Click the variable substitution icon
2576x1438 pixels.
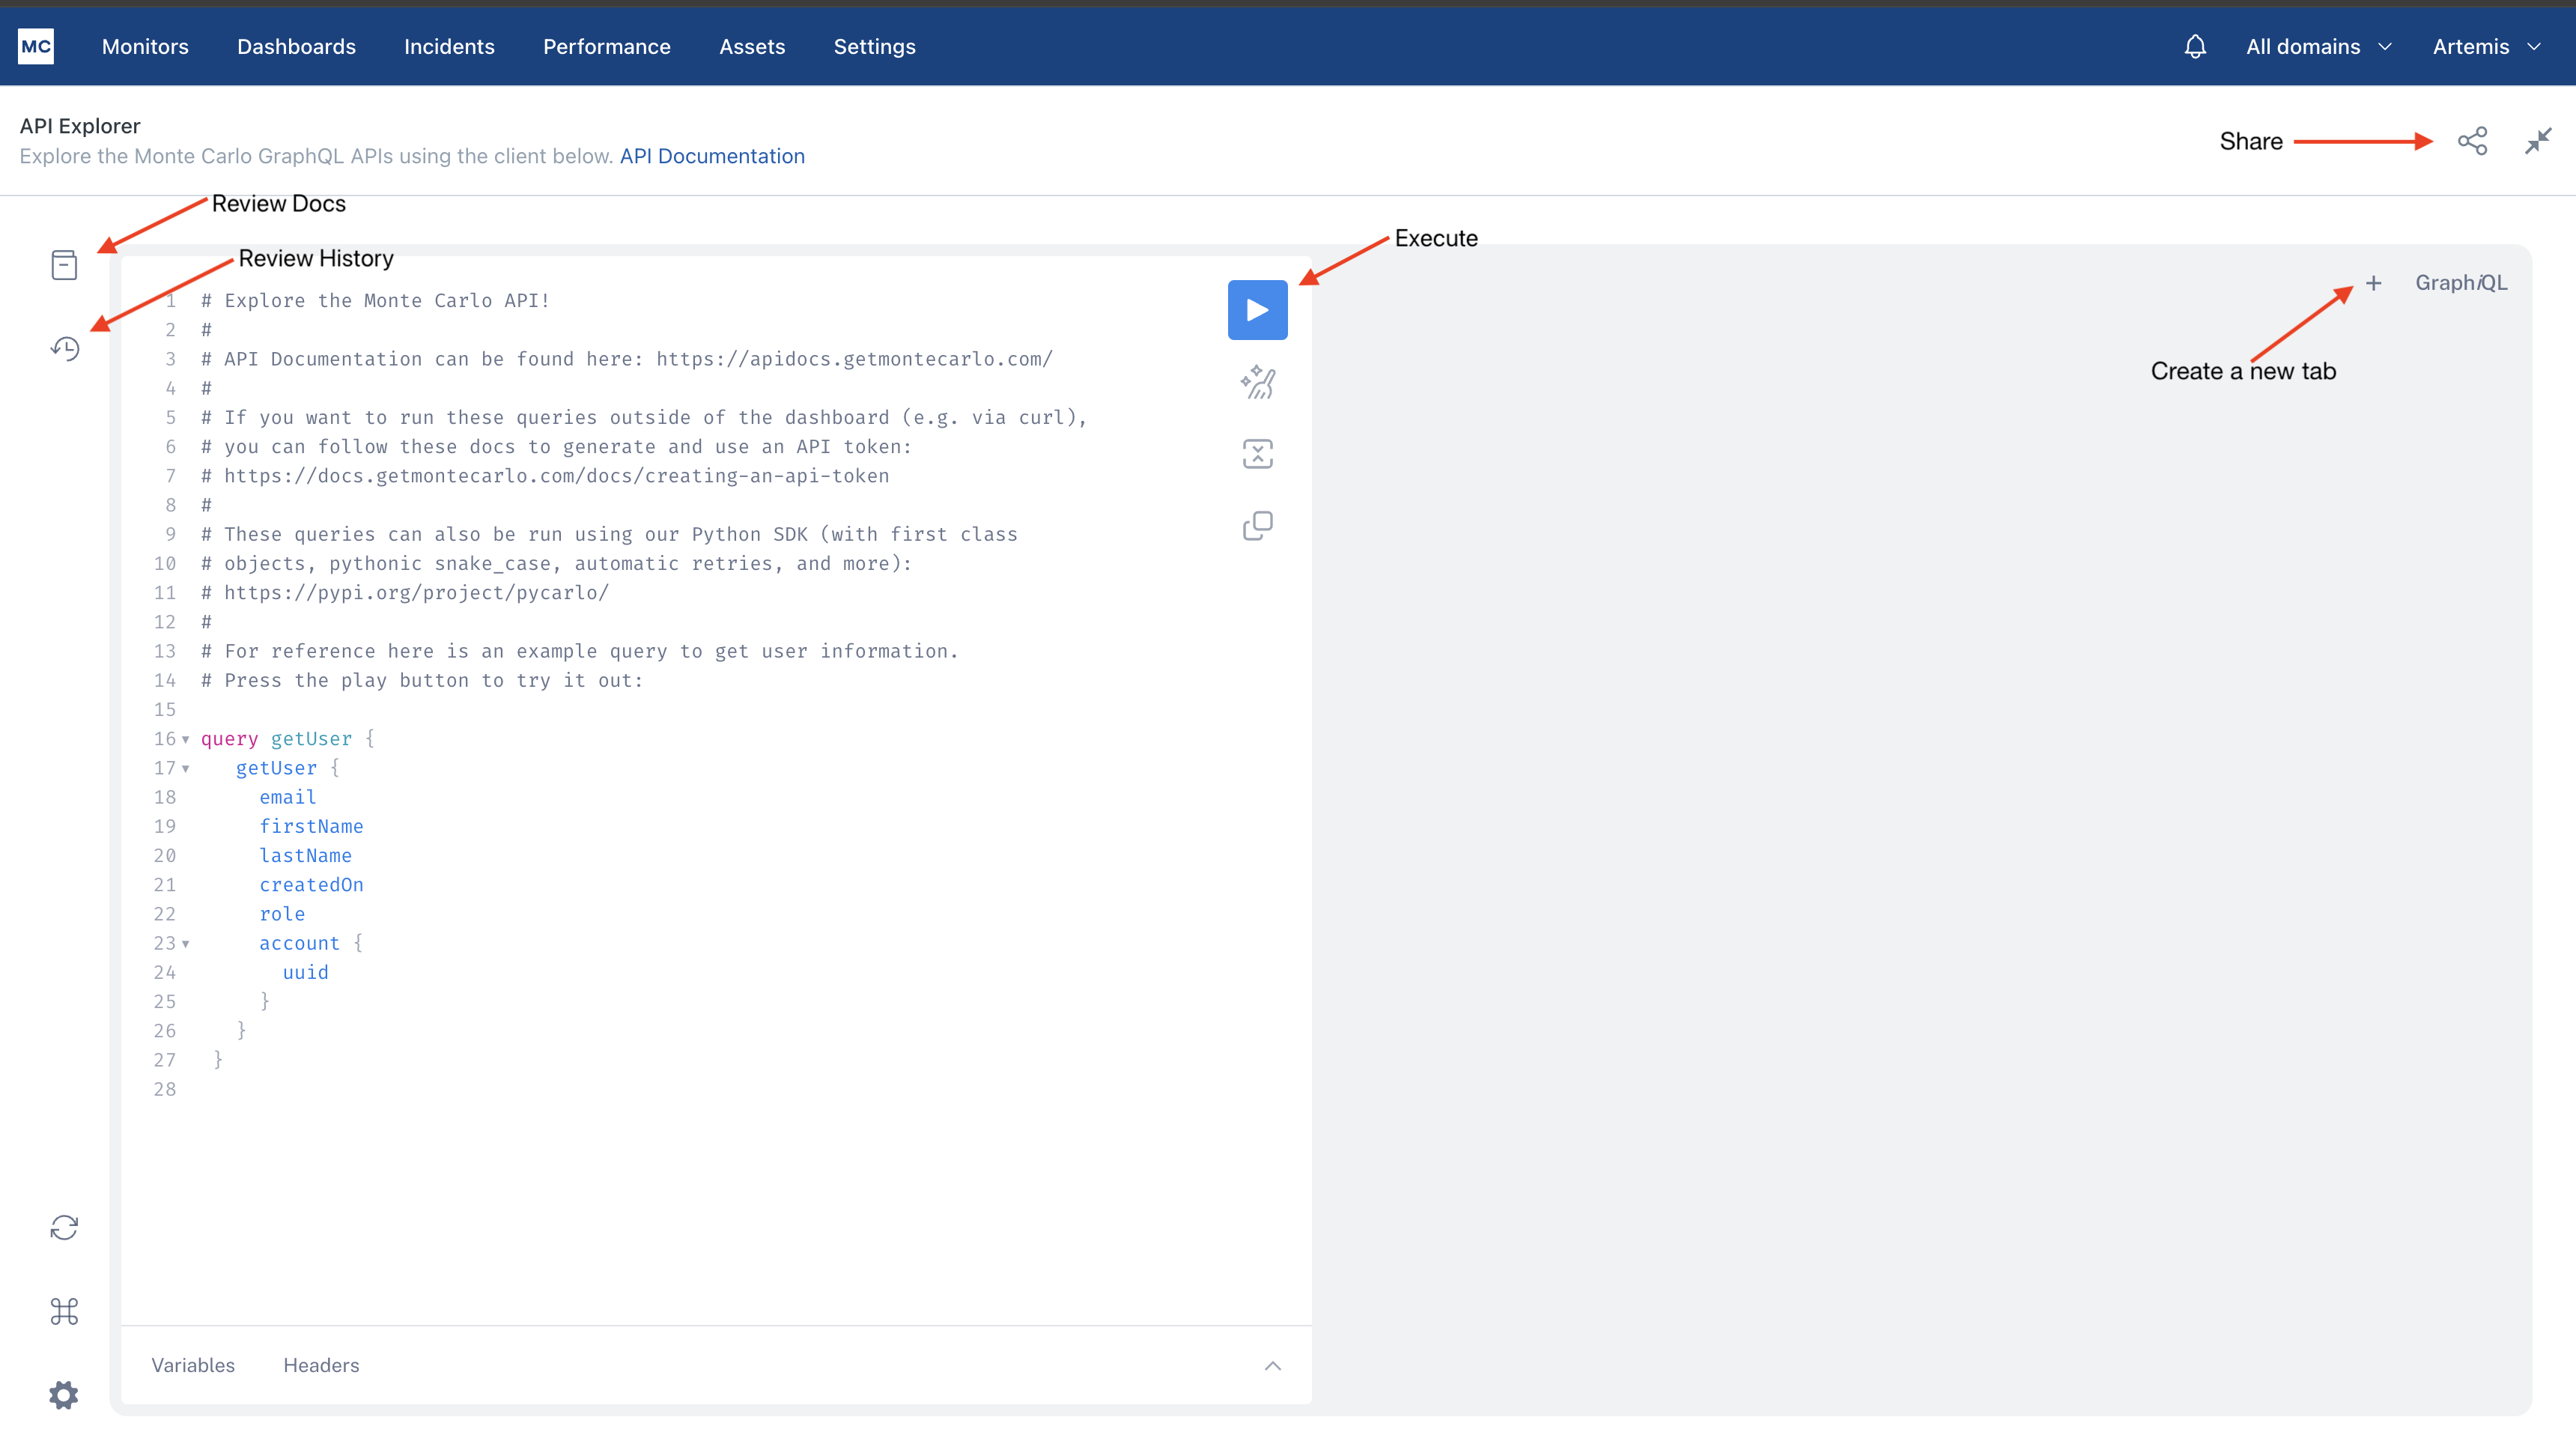point(1258,453)
